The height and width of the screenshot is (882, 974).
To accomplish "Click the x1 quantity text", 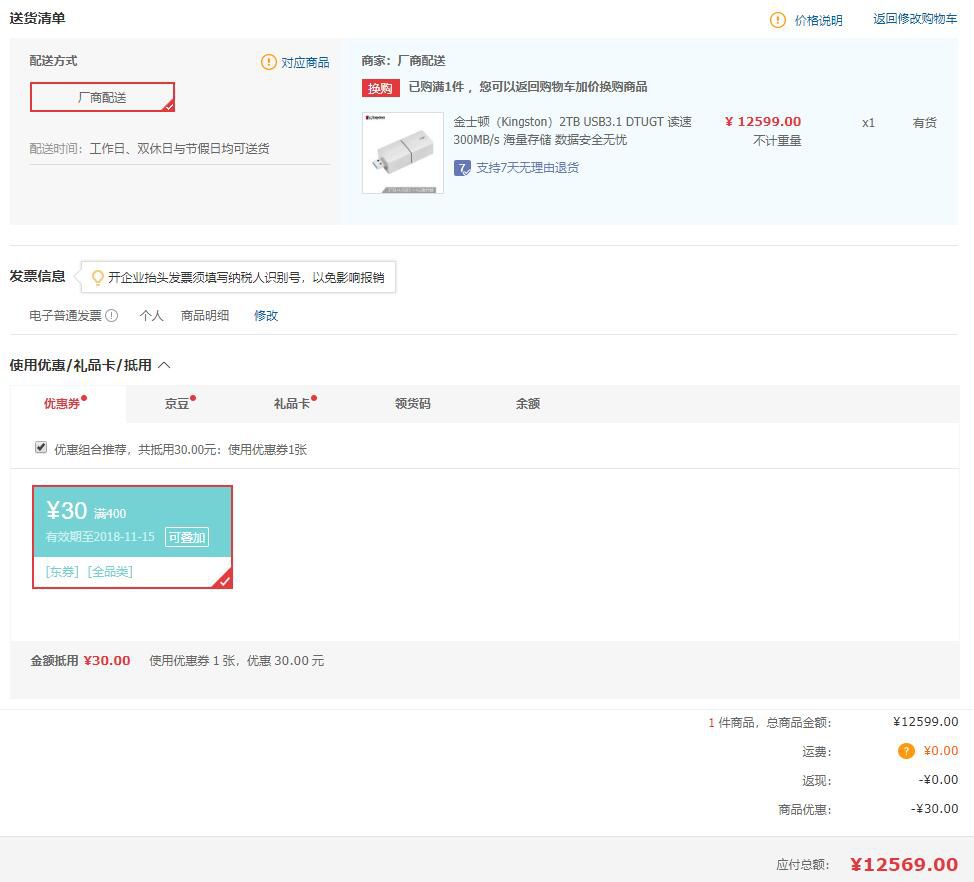I will pyautogui.click(x=868, y=123).
